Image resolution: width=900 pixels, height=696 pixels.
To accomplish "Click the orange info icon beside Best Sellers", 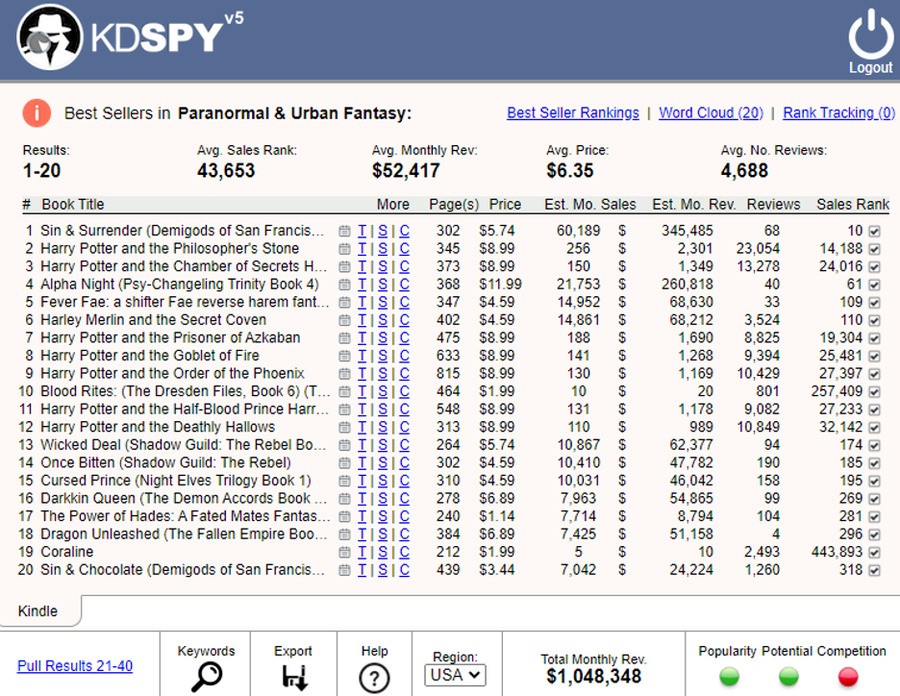I will point(36,113).
